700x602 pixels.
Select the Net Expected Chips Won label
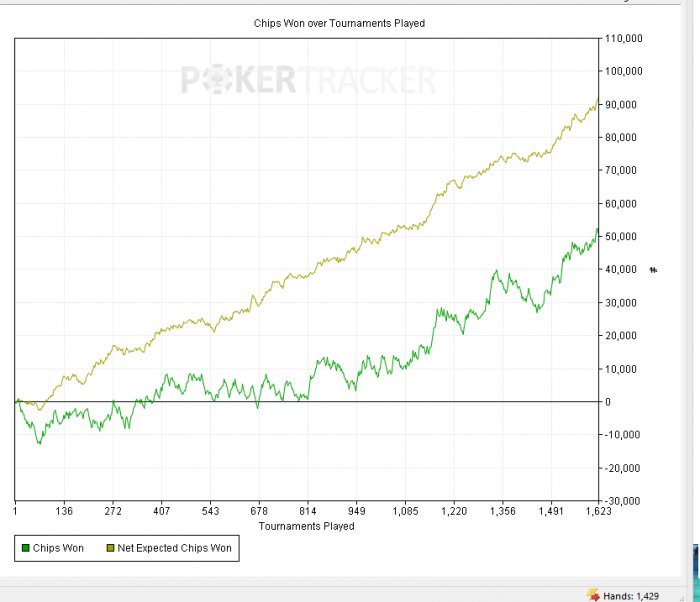click(175, 548)
